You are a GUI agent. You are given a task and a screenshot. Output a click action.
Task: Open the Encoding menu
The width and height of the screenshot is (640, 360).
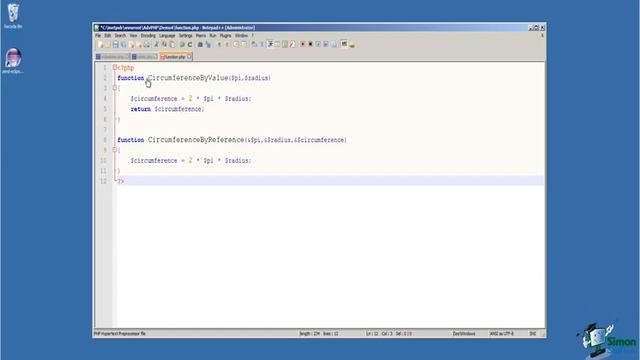coord(148,36)
